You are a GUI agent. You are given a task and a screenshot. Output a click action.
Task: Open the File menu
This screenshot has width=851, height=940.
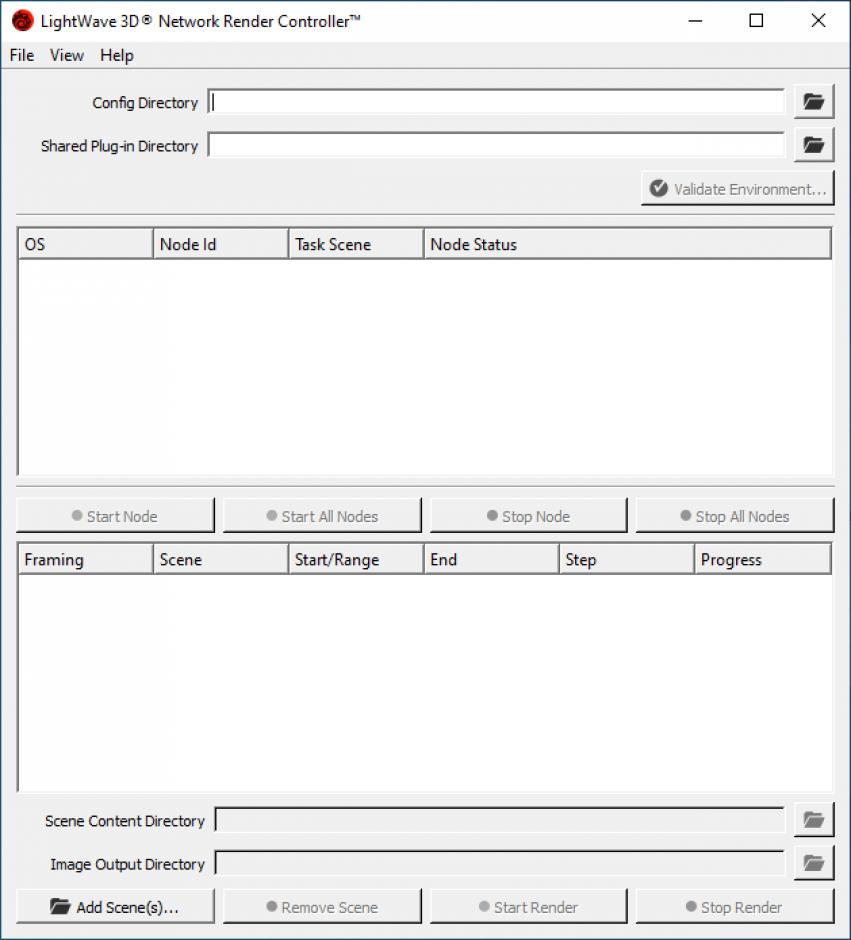coord(21,55)
